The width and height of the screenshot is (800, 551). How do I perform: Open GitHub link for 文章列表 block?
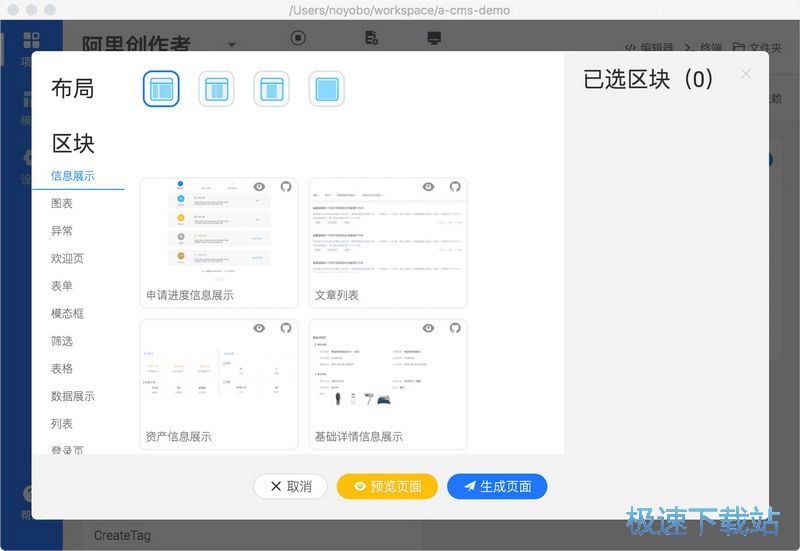(x=455, y=187)
